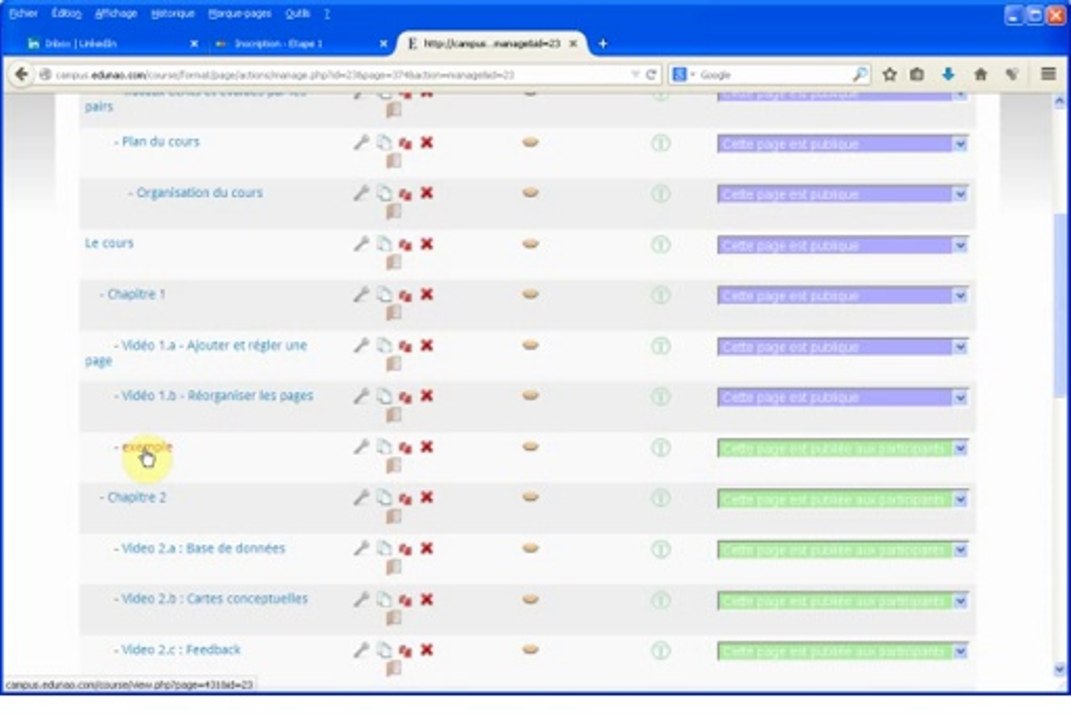This screenshot has height=720, width=1071.
Task: Open the publication dropdown for Plan du cours
Action: [842, 144]
